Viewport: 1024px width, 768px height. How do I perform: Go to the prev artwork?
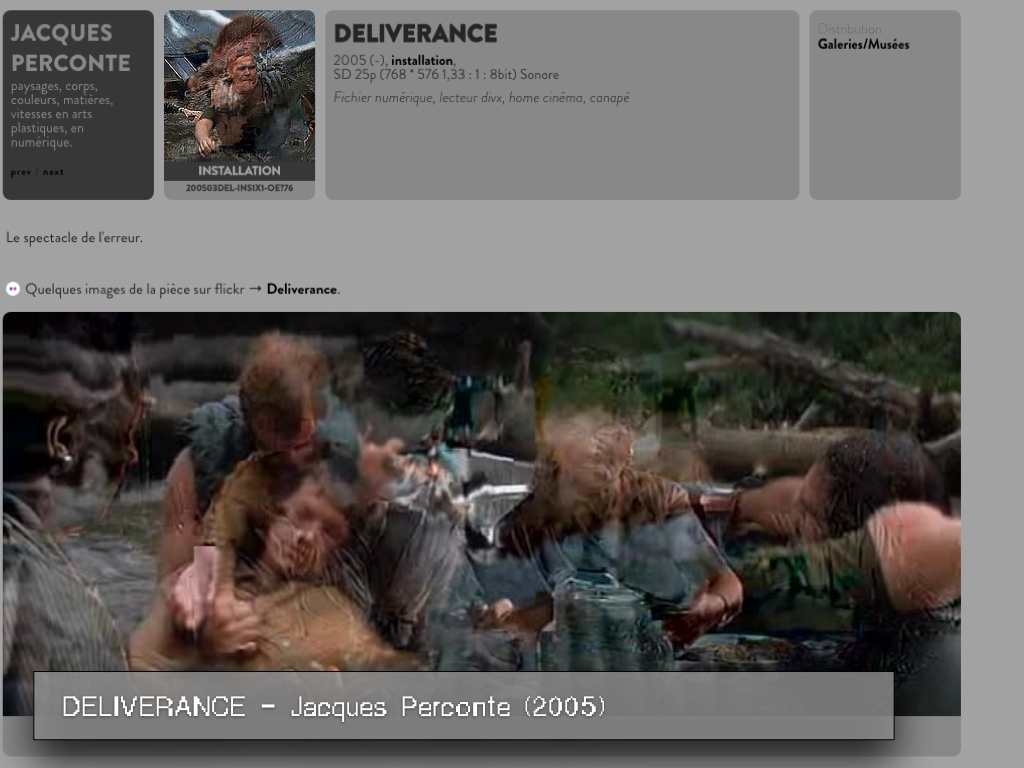(x=20, y=172)
